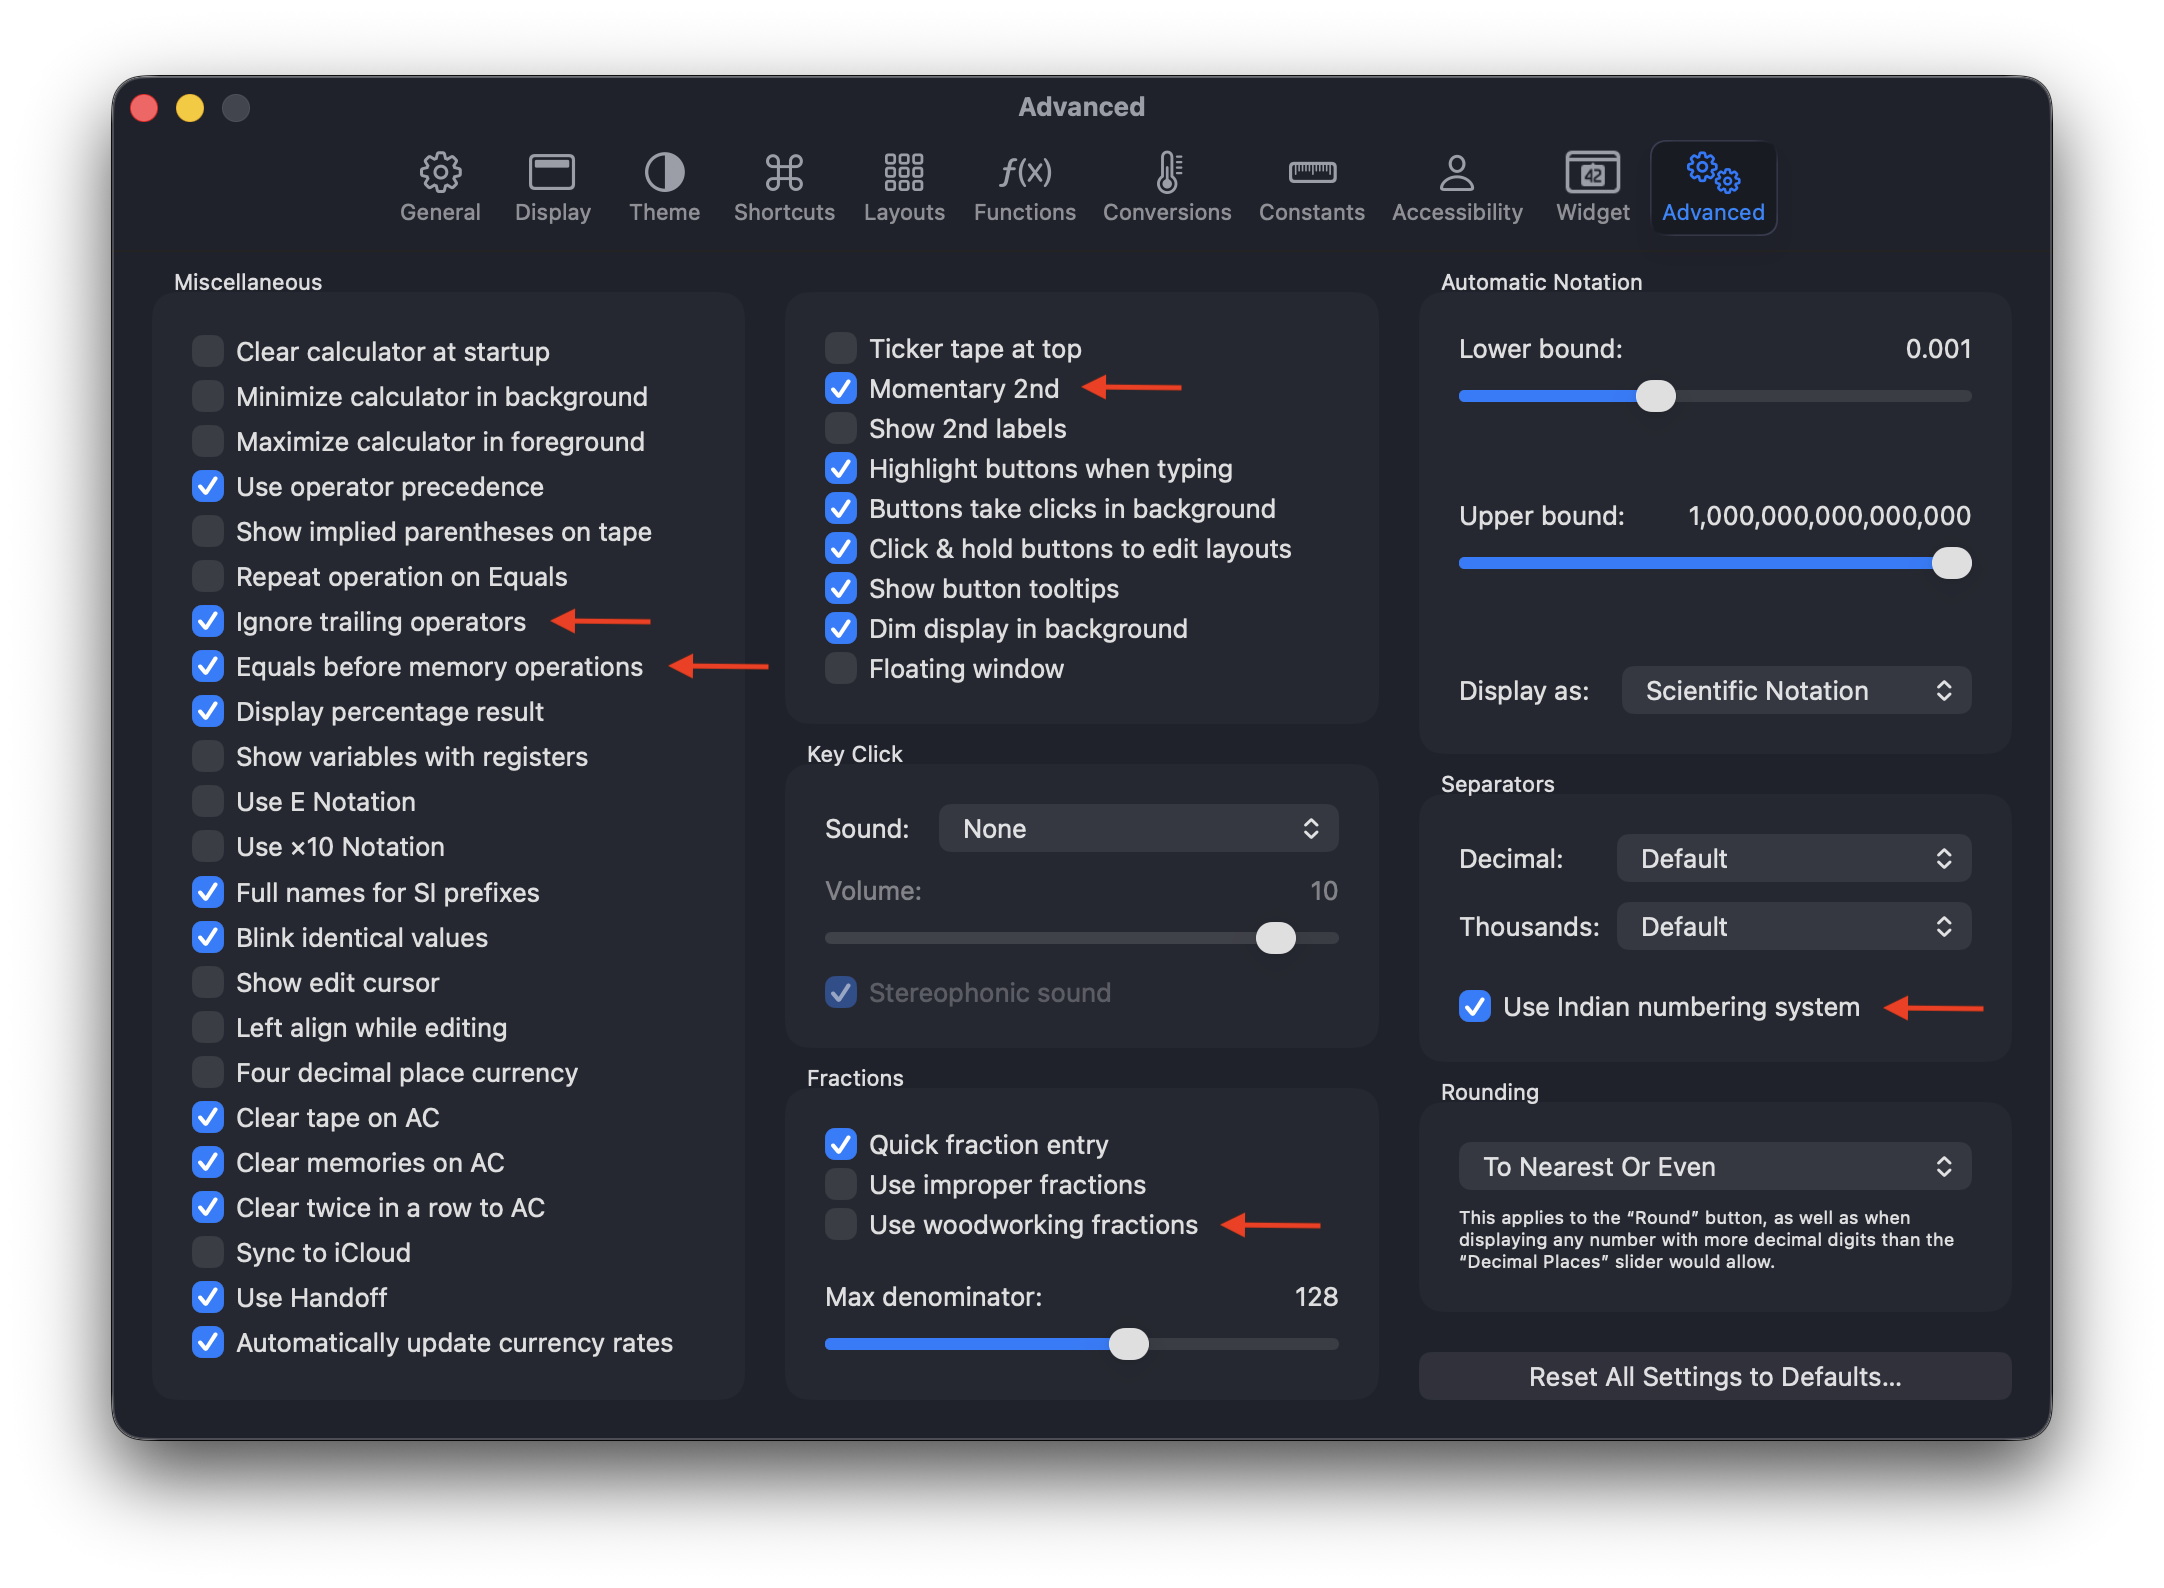Disable Blink identical values
Viewport: 2164px width, 1588px height.
pos(208,937)
